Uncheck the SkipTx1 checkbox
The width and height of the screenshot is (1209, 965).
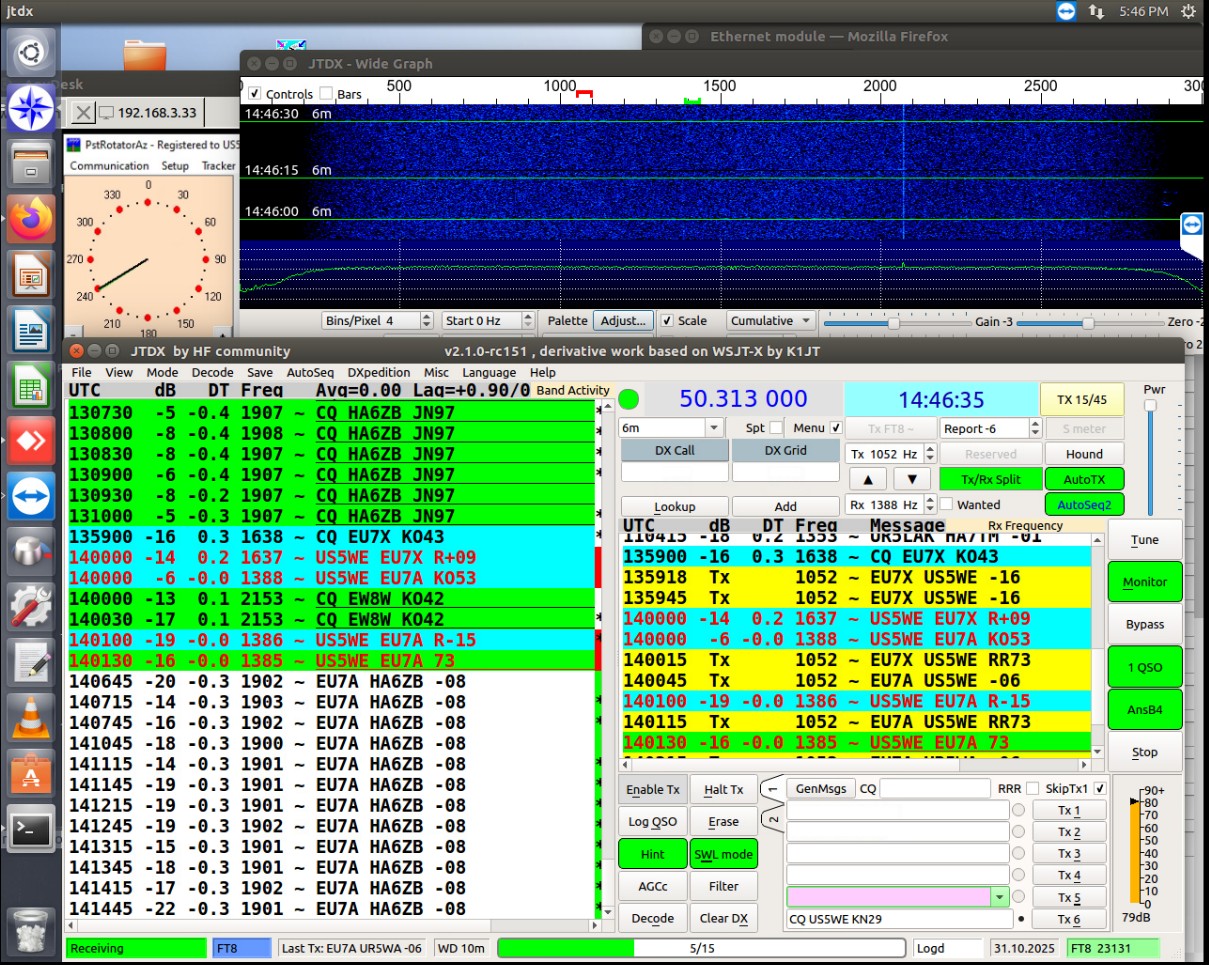(x=1100, y=788)
